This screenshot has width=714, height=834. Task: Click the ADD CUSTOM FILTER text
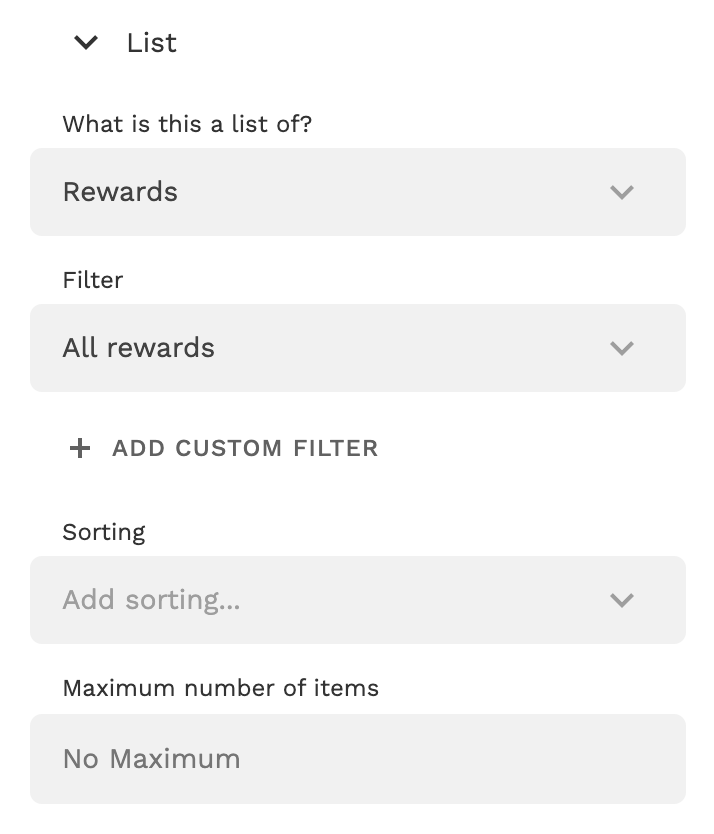(x=245, y=448)
